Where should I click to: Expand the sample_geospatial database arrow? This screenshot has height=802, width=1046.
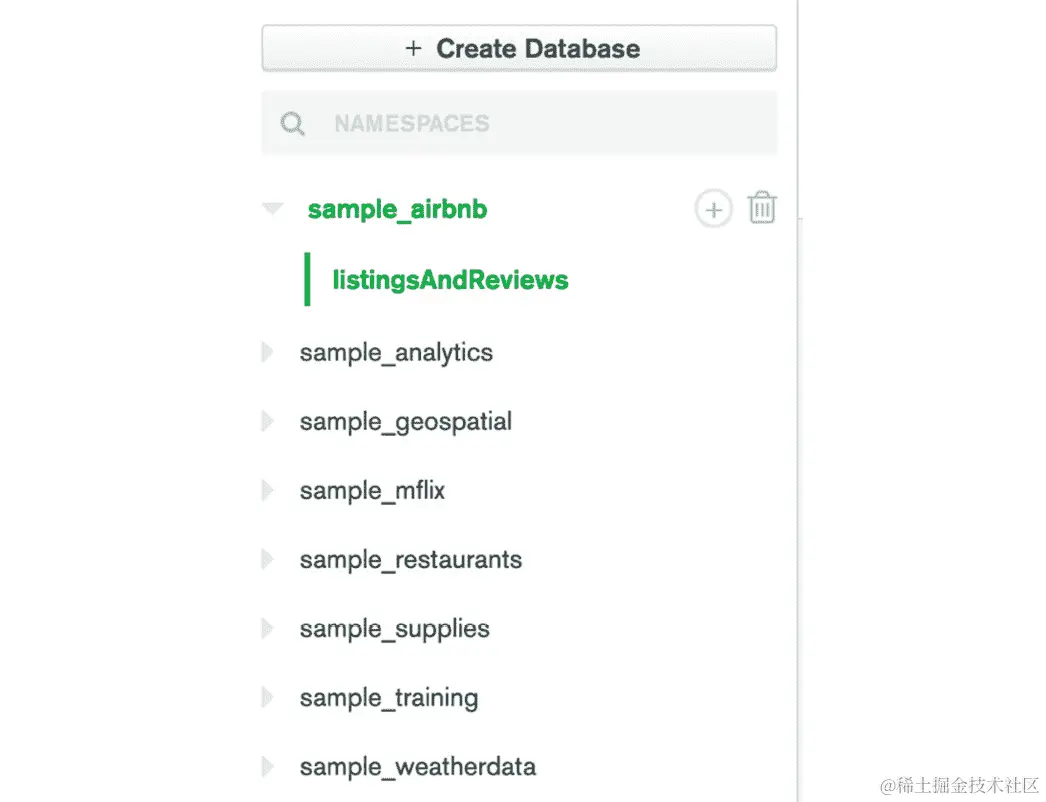[268, 421]
